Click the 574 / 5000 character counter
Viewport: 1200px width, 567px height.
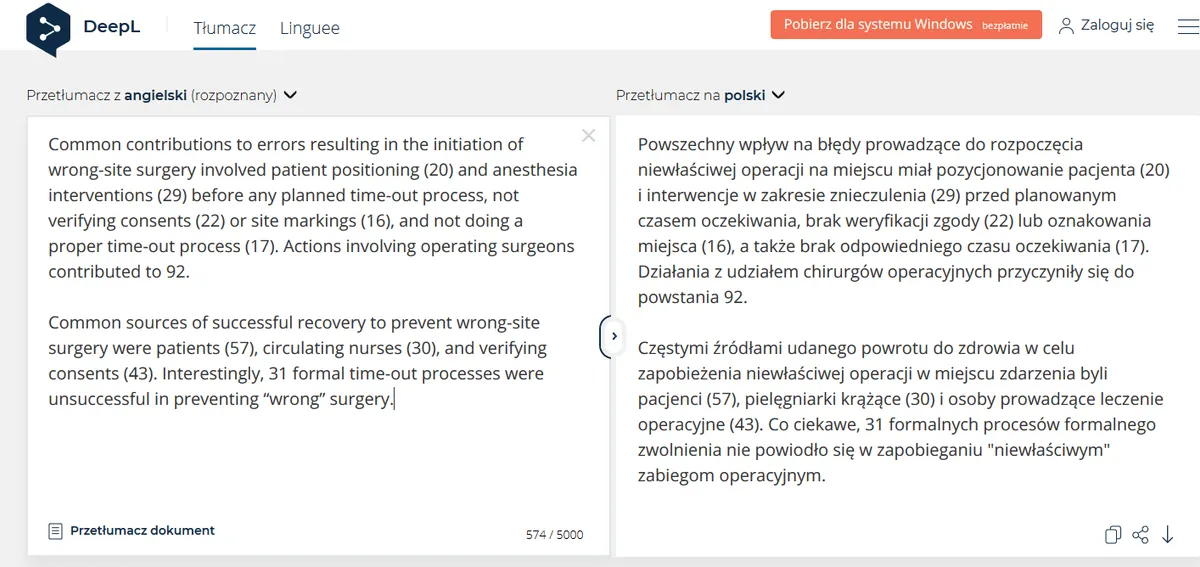coord(554,534)
